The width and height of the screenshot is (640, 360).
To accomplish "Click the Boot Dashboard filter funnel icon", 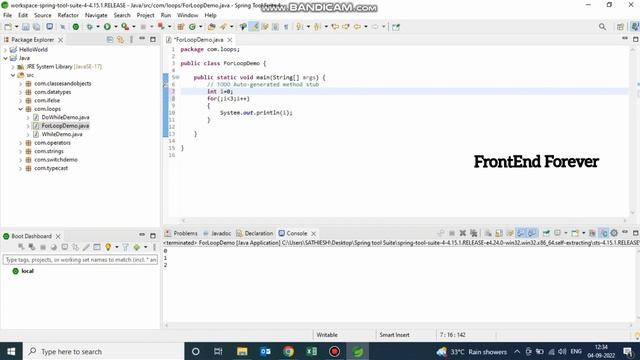I will [x=125, y=247].
